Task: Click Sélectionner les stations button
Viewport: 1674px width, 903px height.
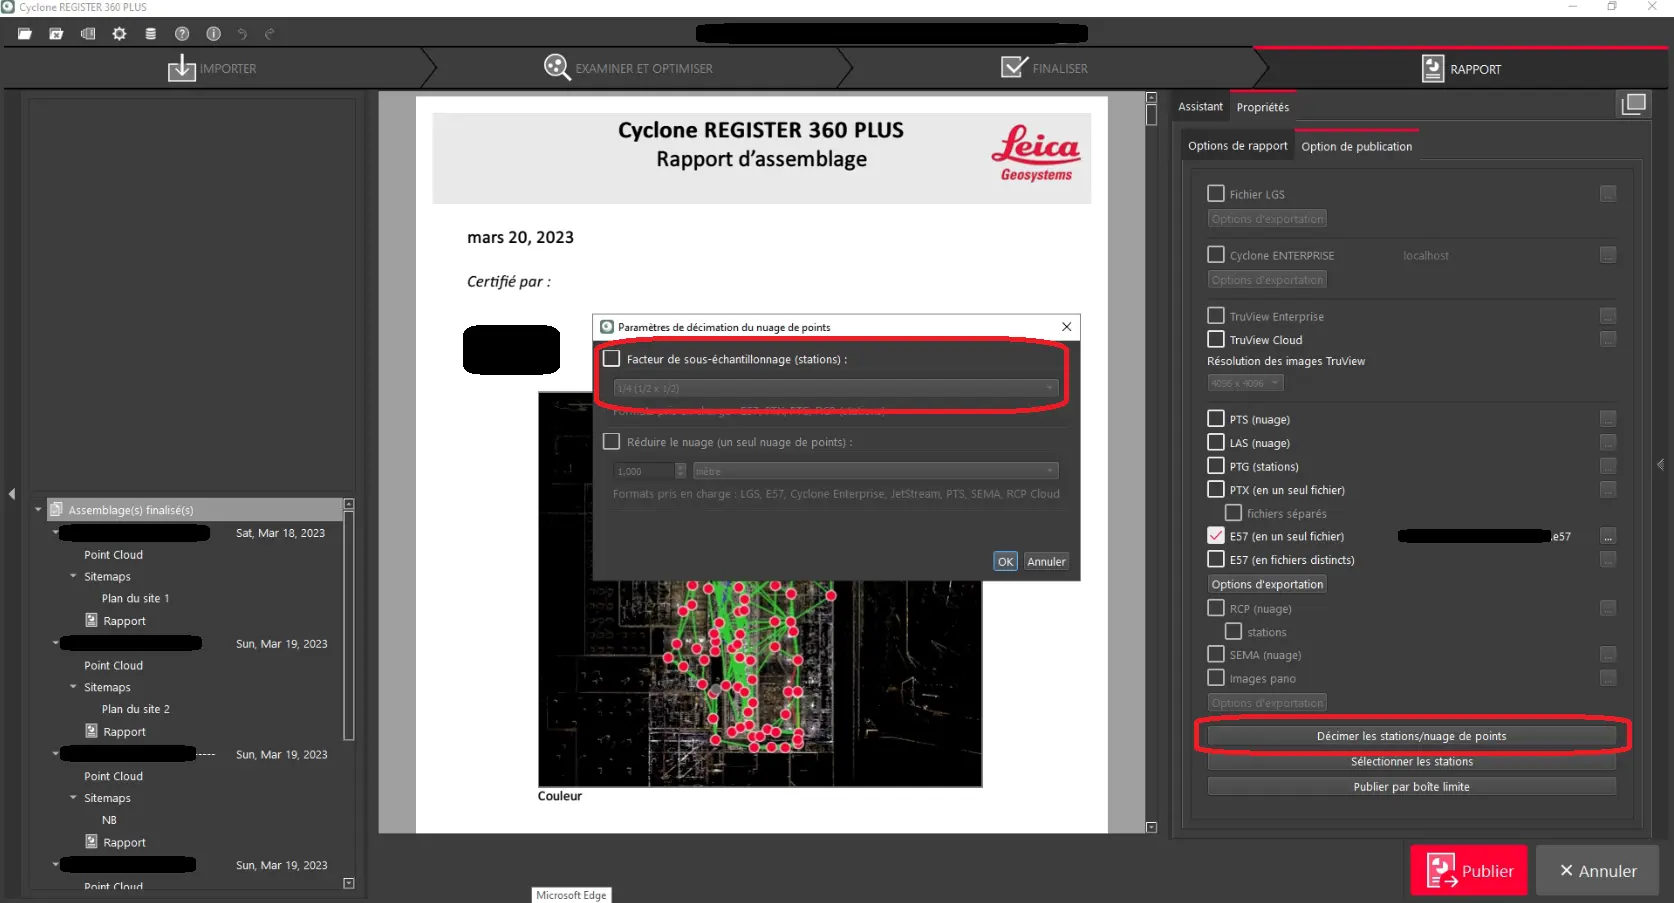Action: pos(1411,762)
